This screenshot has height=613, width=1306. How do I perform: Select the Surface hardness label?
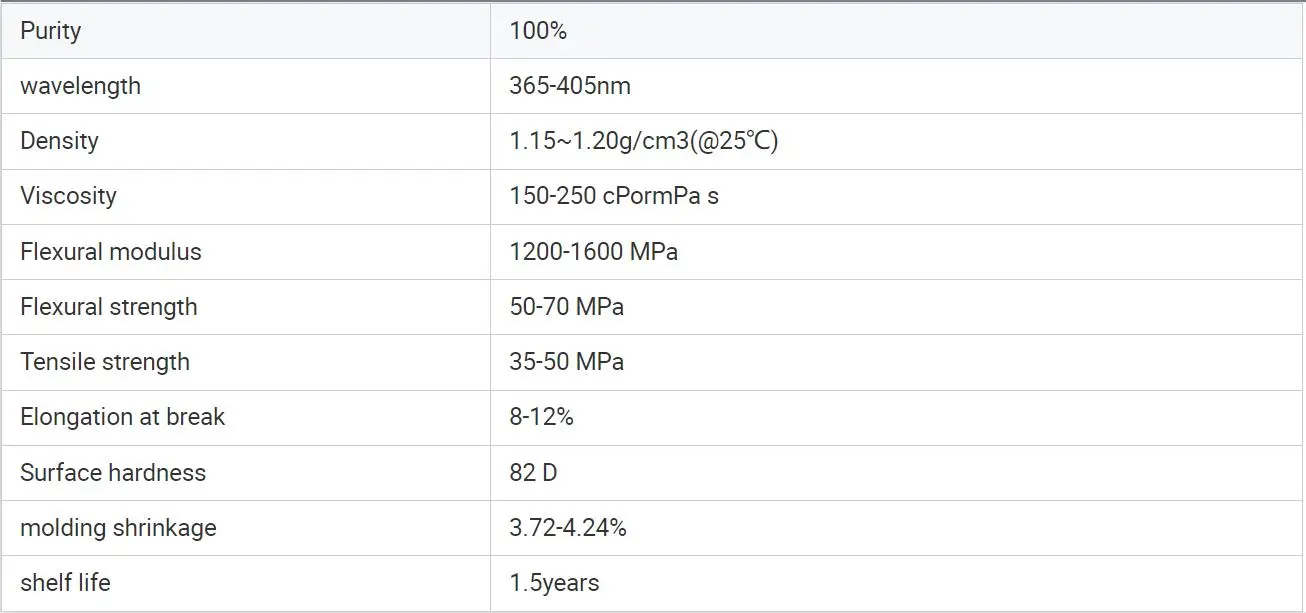click(113, 473)
